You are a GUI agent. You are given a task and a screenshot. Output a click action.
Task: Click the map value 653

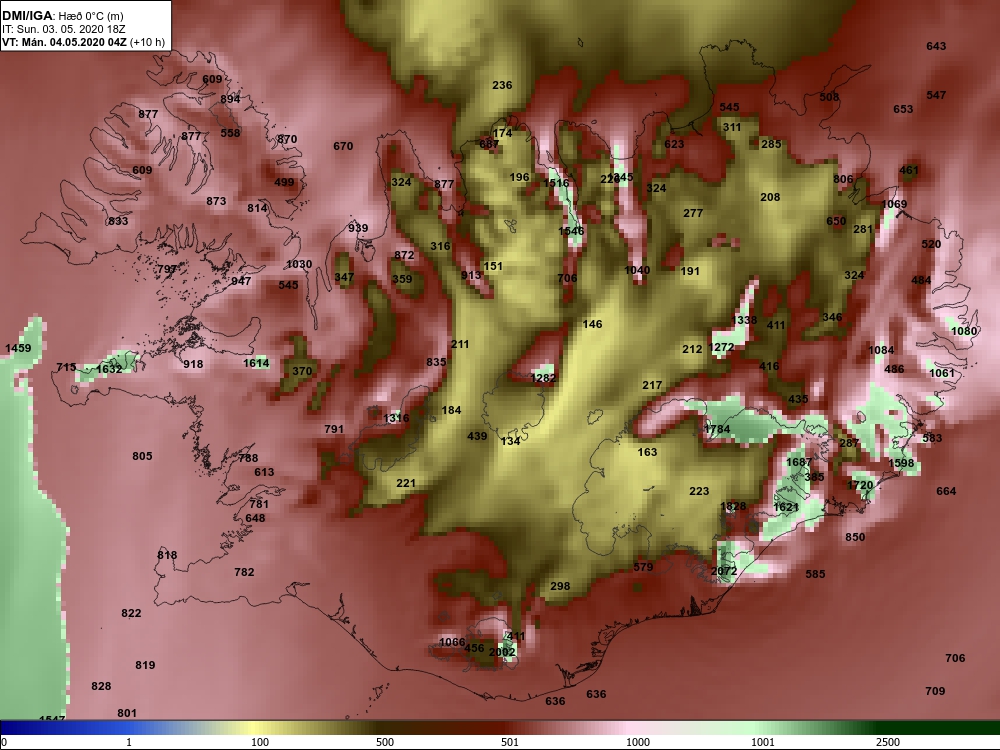(903, 109)
